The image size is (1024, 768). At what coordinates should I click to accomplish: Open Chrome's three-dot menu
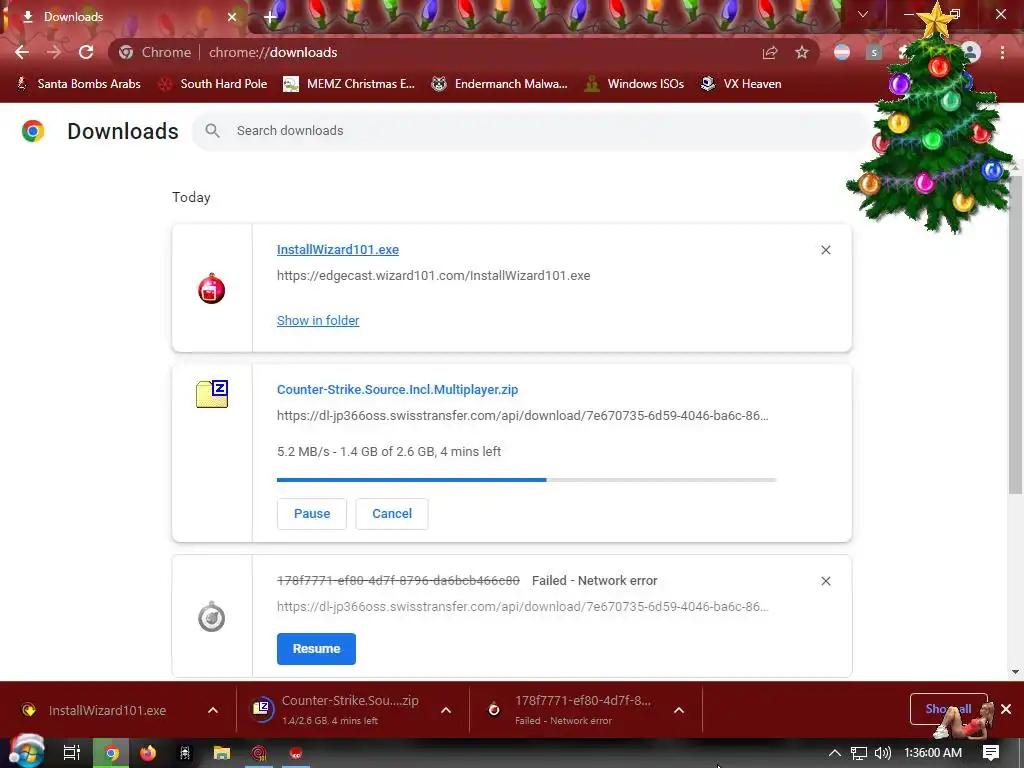click(1002, 52)
